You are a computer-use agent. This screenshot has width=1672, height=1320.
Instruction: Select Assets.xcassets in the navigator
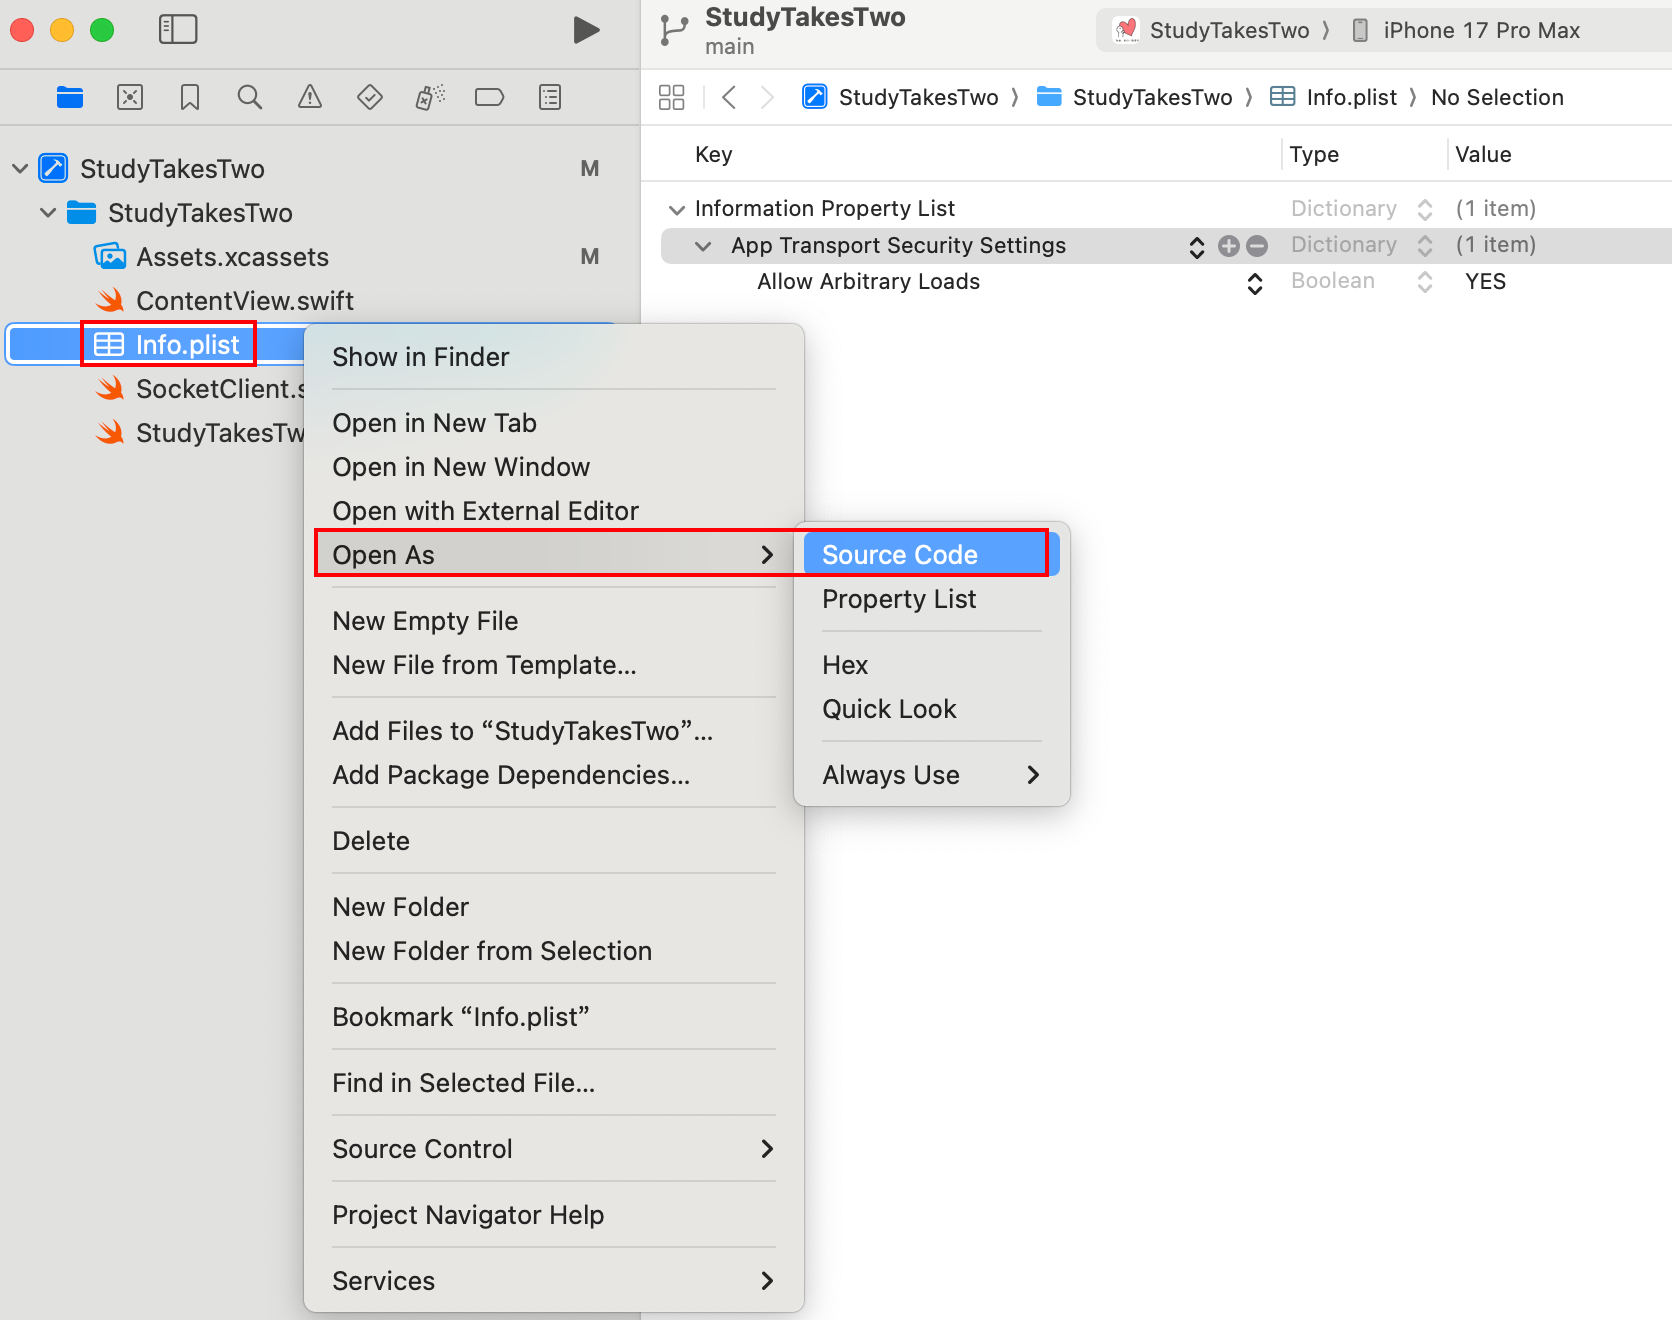(232, 257)
